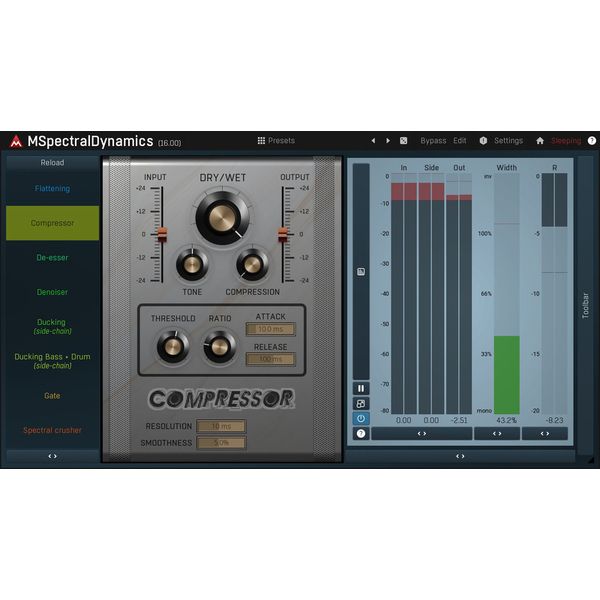
Task: Click the INPUT gain slider handle
Action: tap(162, 235)
